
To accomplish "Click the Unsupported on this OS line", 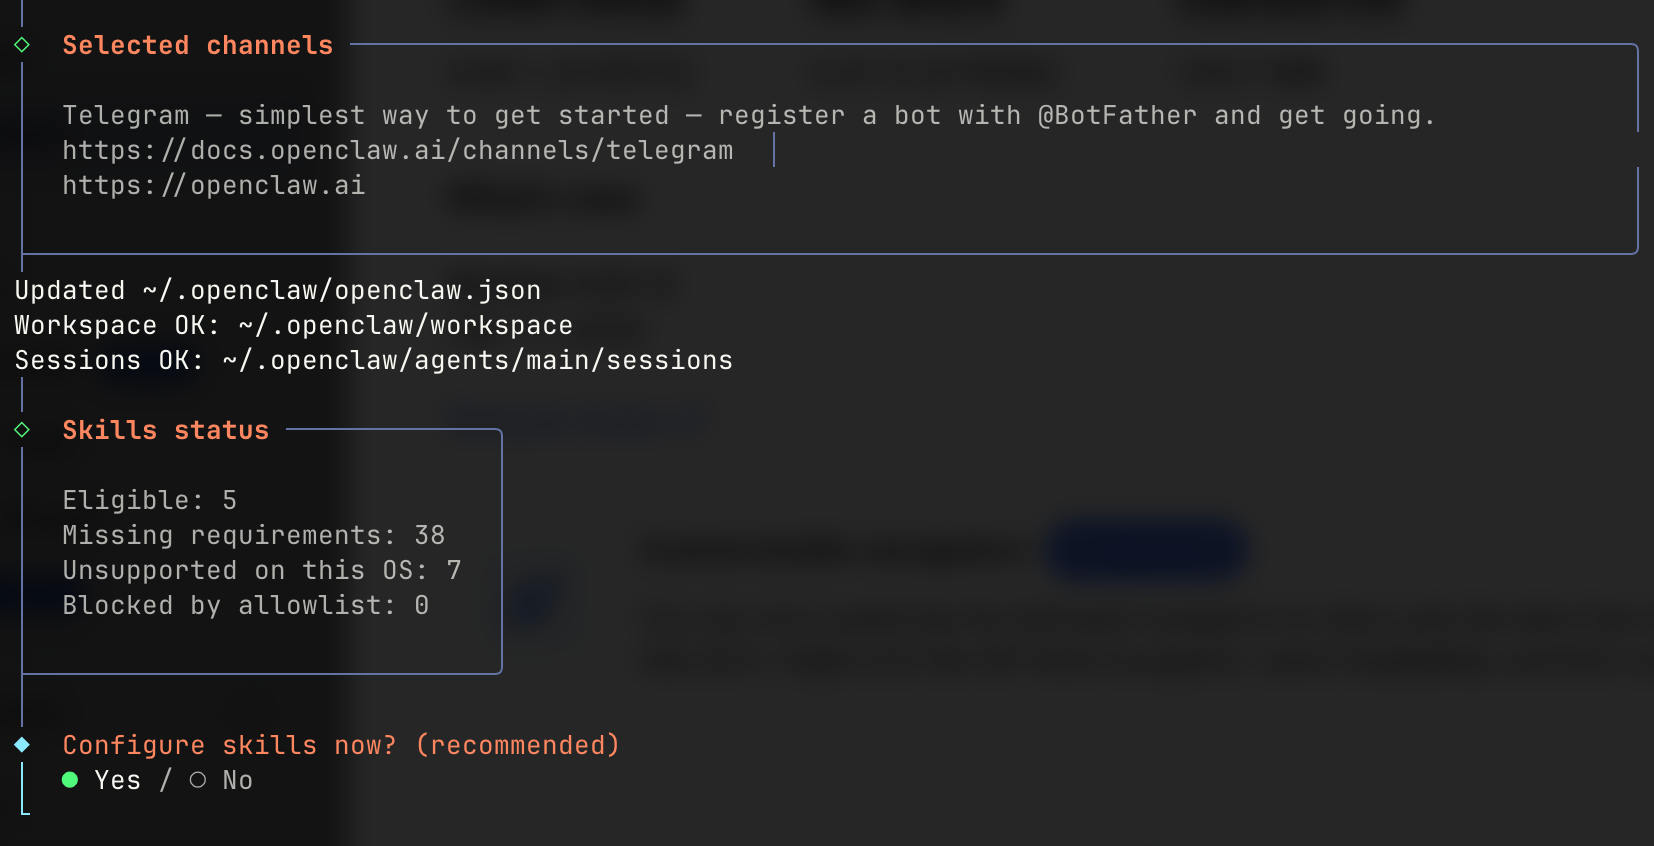I will point(261,570).
